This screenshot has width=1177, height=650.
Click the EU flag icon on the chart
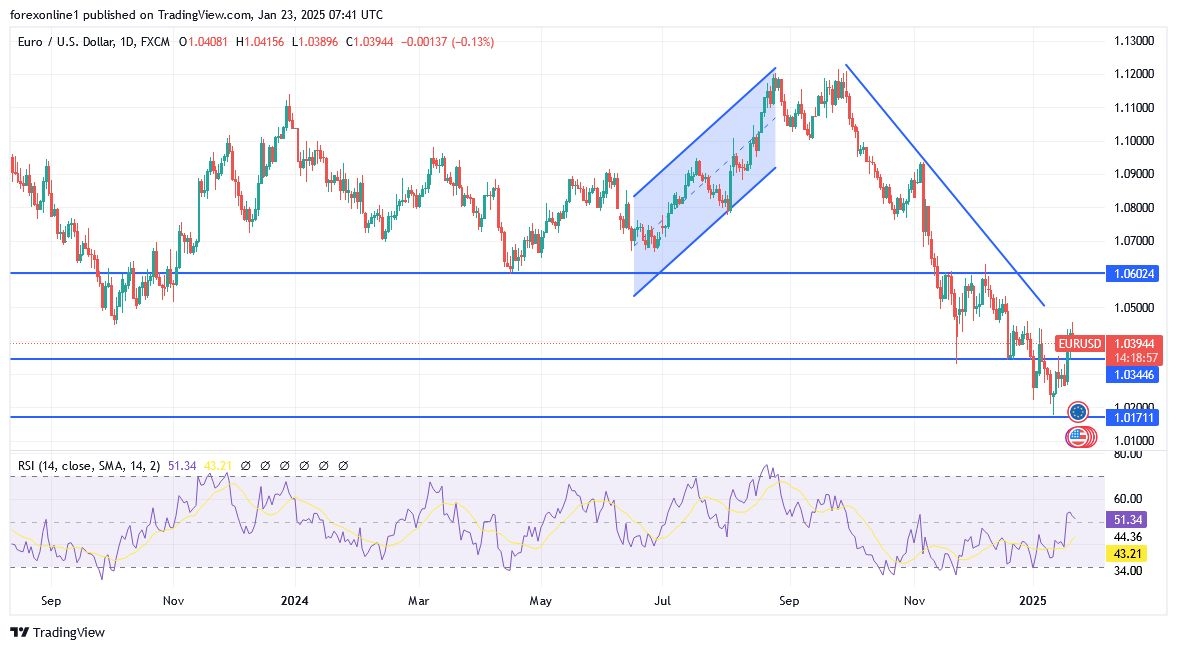coord(1077,411)
